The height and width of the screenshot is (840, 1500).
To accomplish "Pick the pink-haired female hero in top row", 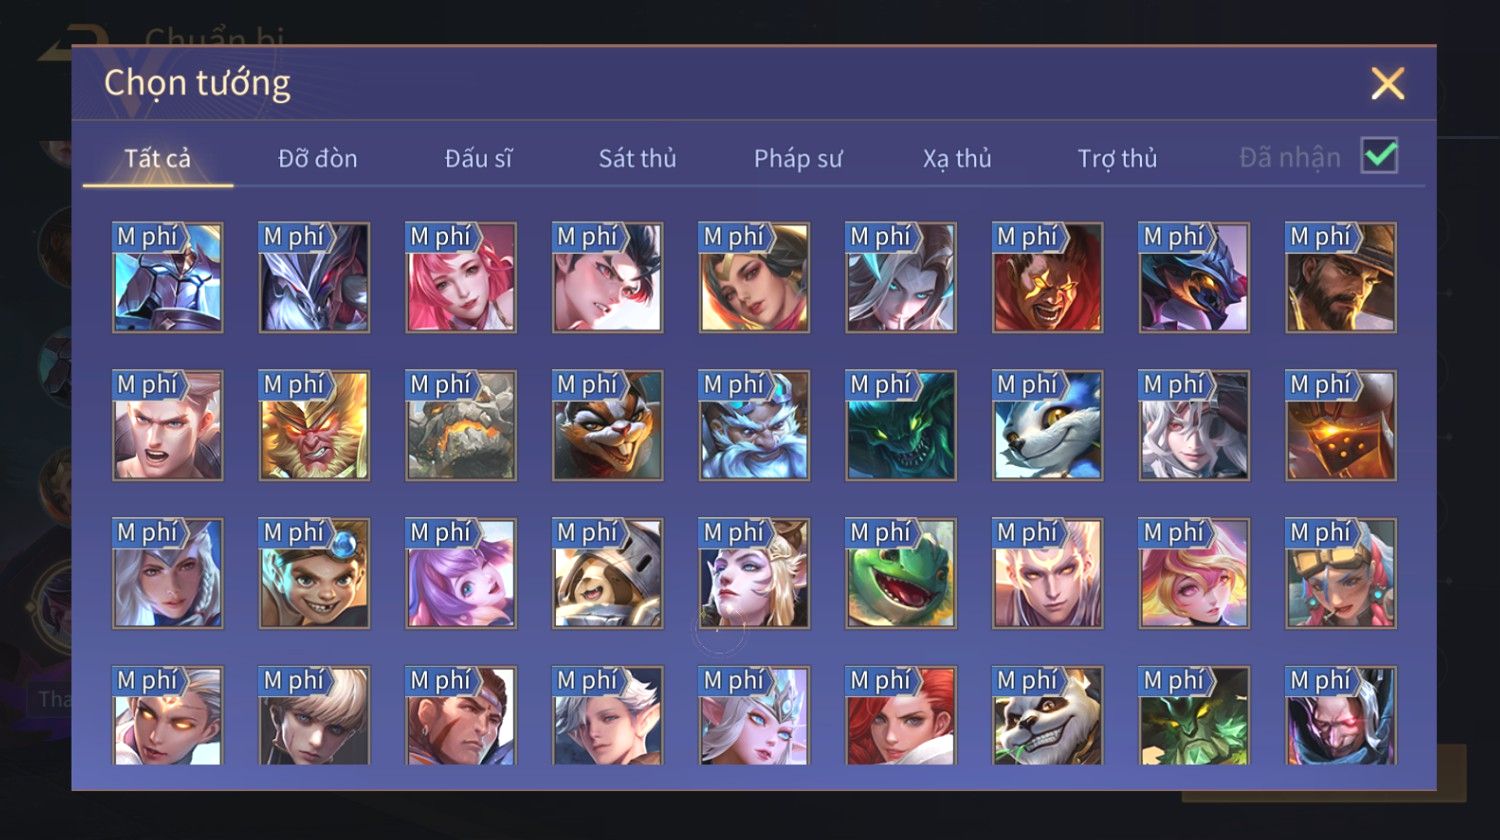I will (x=461, y=277).
